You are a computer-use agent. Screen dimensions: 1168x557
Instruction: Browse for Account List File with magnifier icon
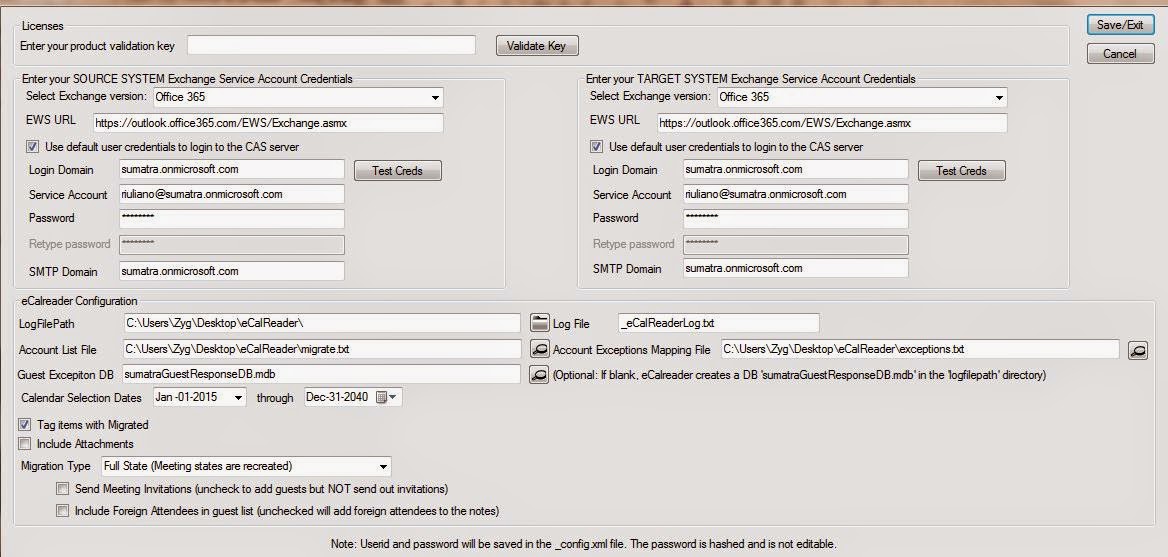click(x=539, y=348)
